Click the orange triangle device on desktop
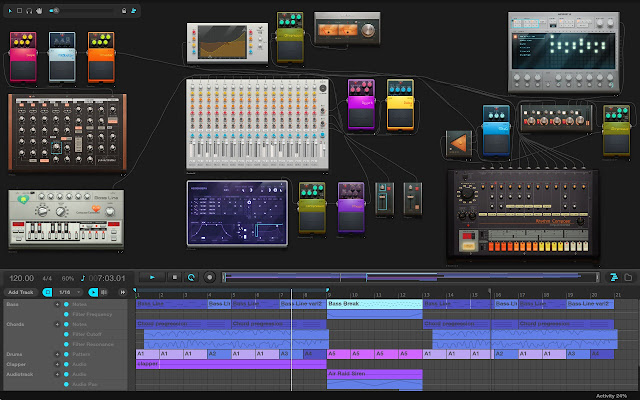The height and width of the screenshot is (400, 640). [x=460, y=144]
